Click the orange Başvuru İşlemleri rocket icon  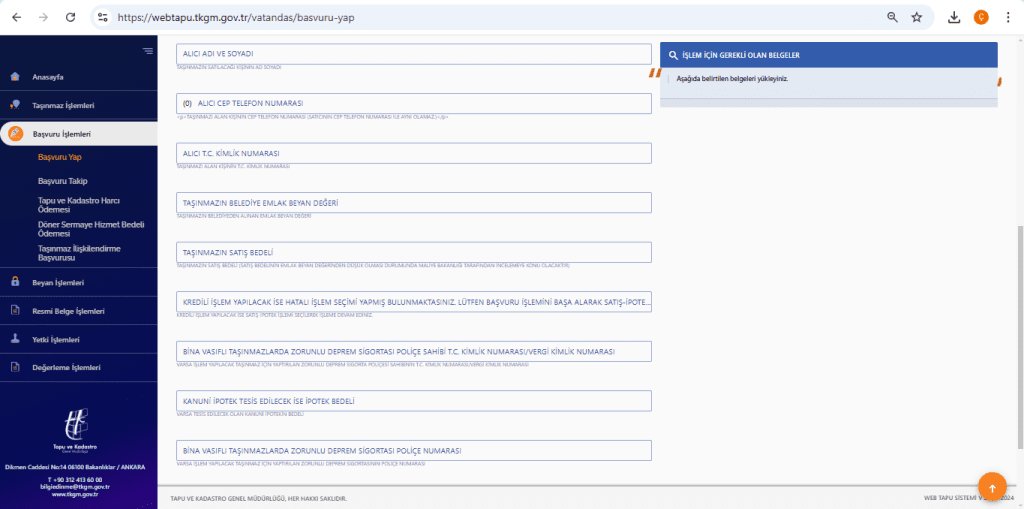click(15, 134)
